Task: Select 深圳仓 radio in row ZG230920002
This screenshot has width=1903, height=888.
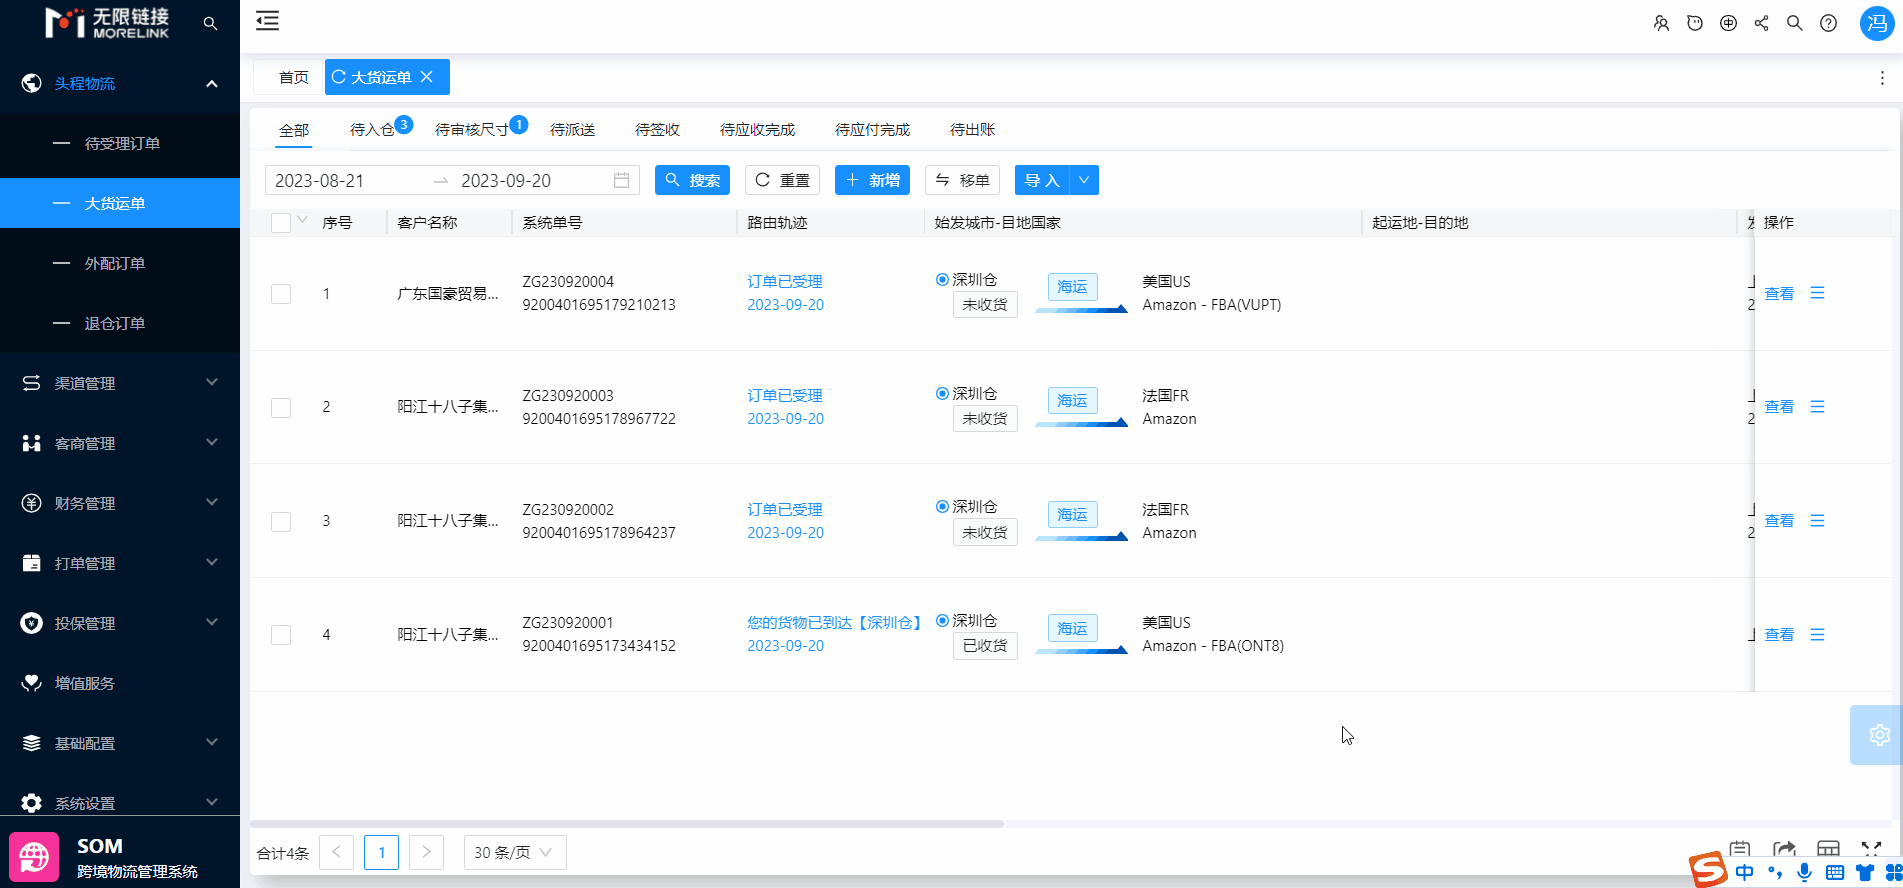Action: [x=942, y=507]
